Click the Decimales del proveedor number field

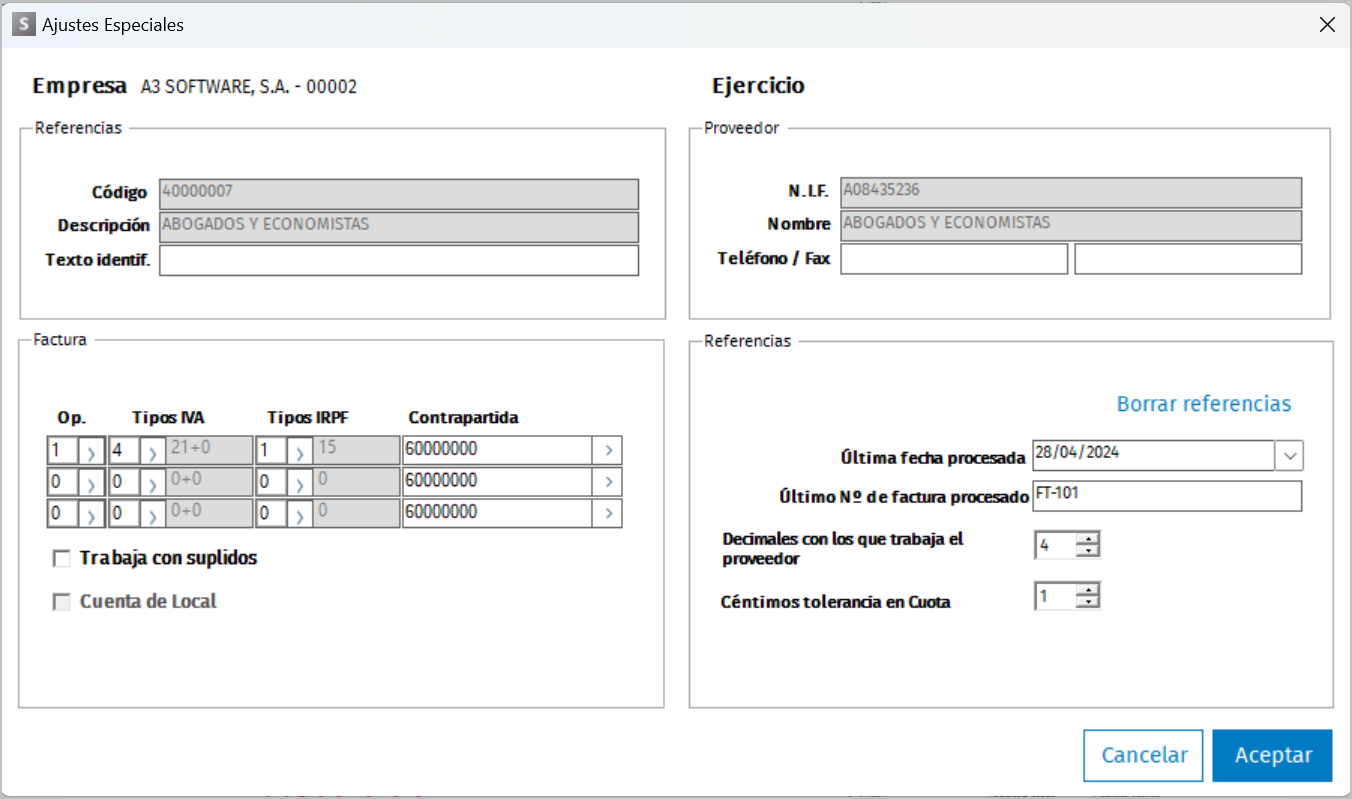(1055, 545)
